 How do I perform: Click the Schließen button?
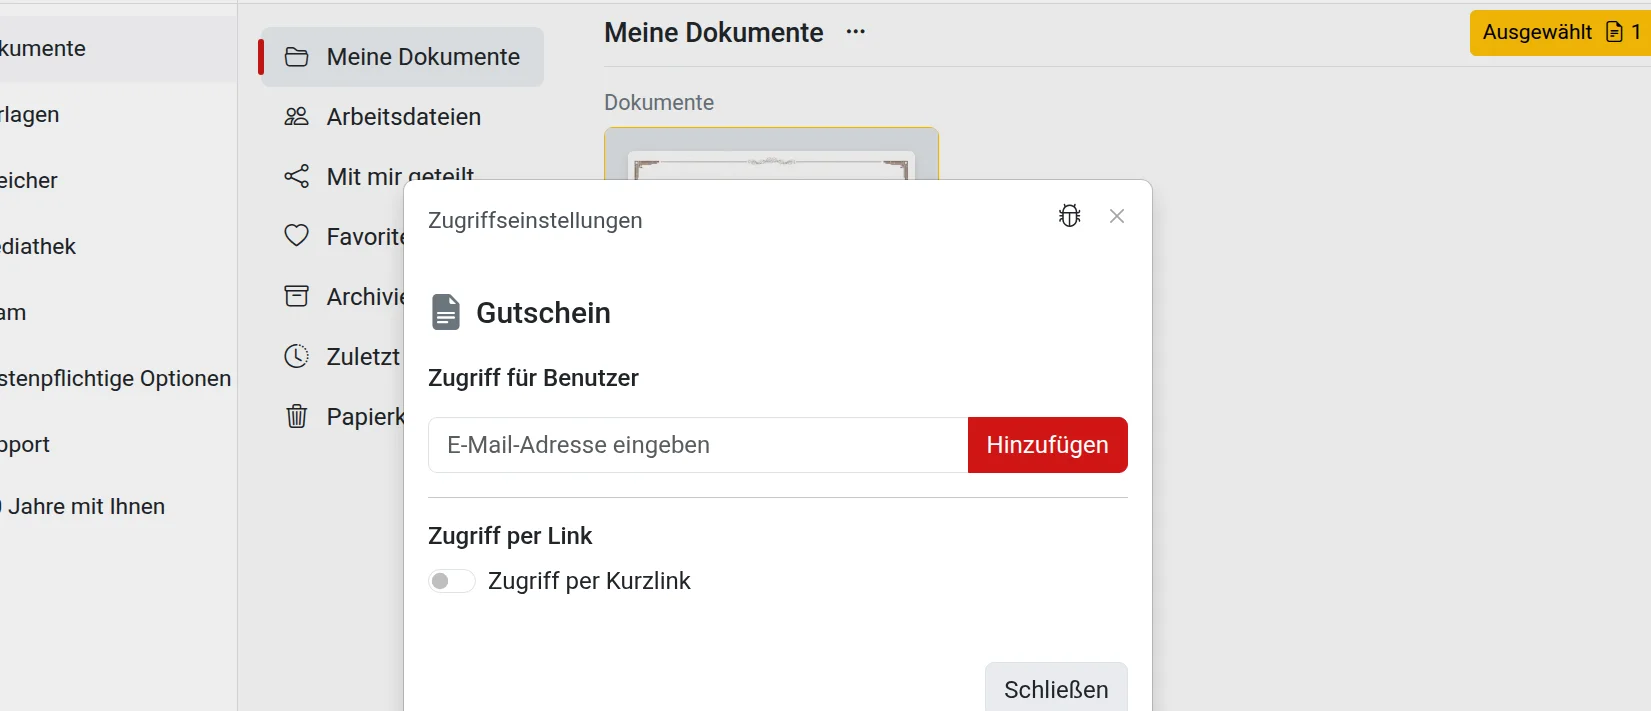coord(1056,688)
